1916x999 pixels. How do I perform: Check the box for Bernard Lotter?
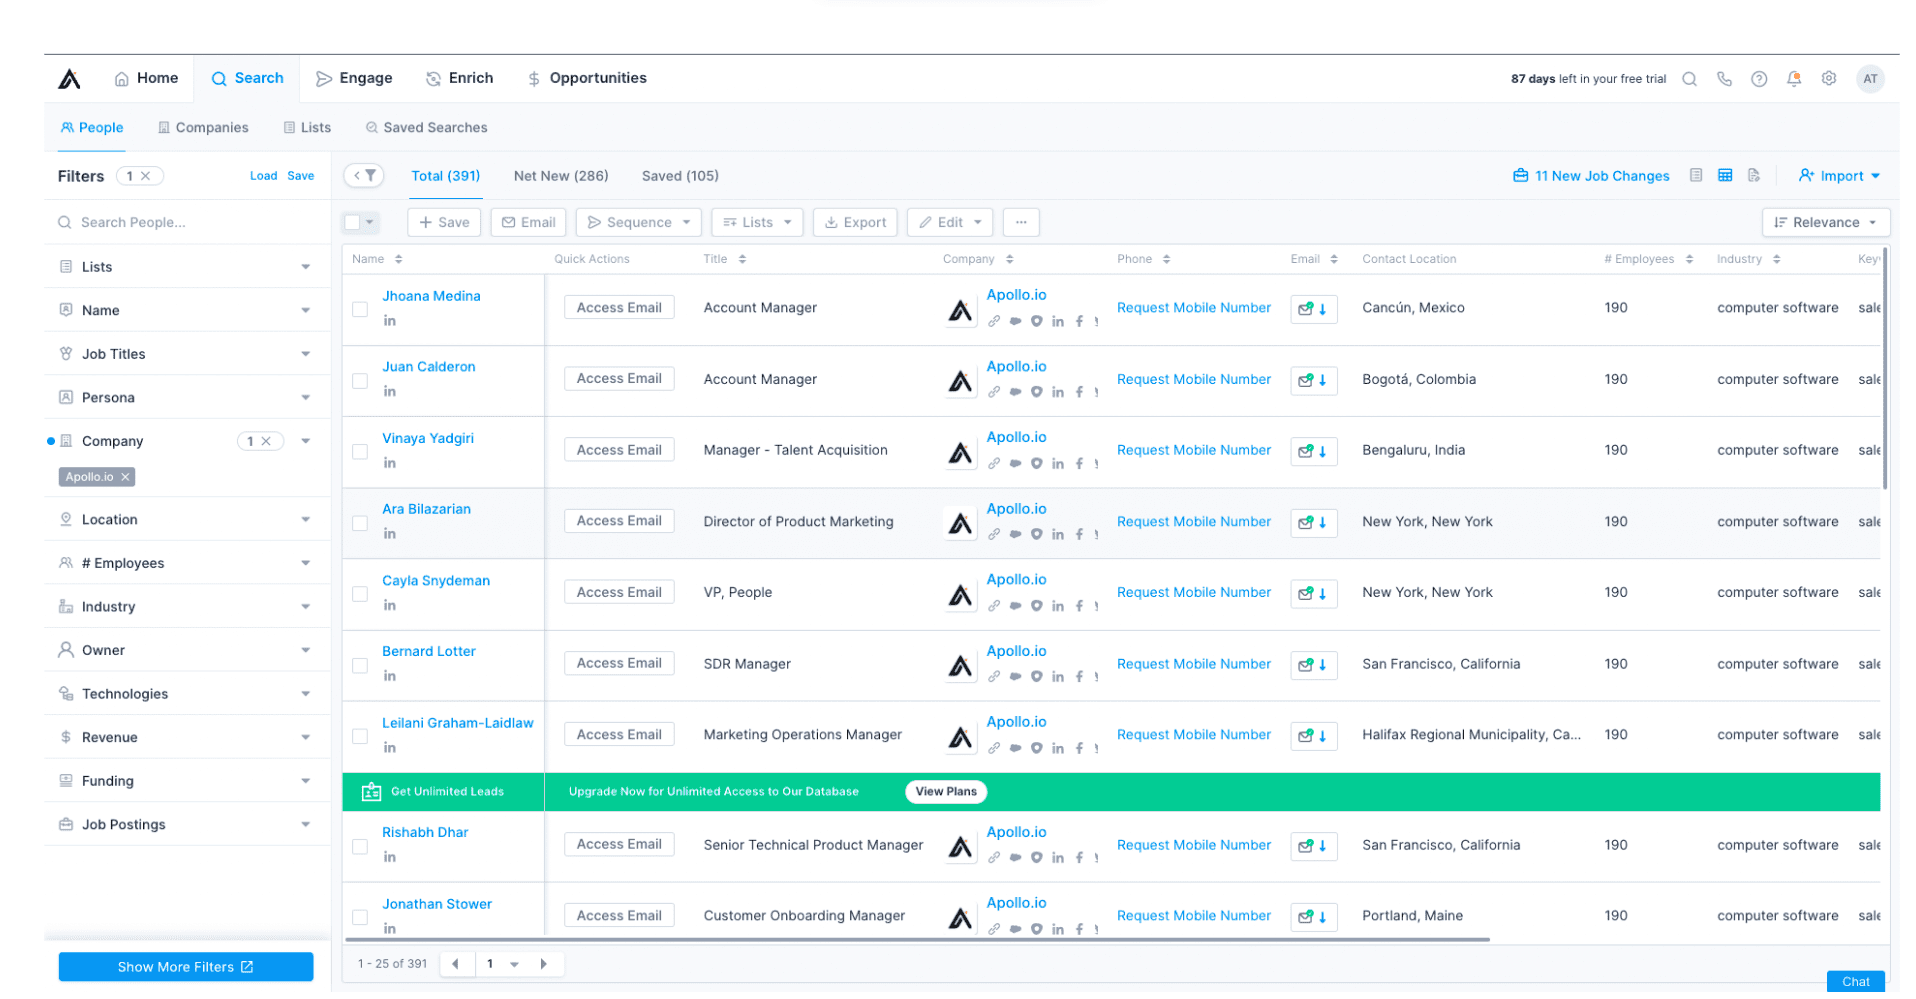360,665
